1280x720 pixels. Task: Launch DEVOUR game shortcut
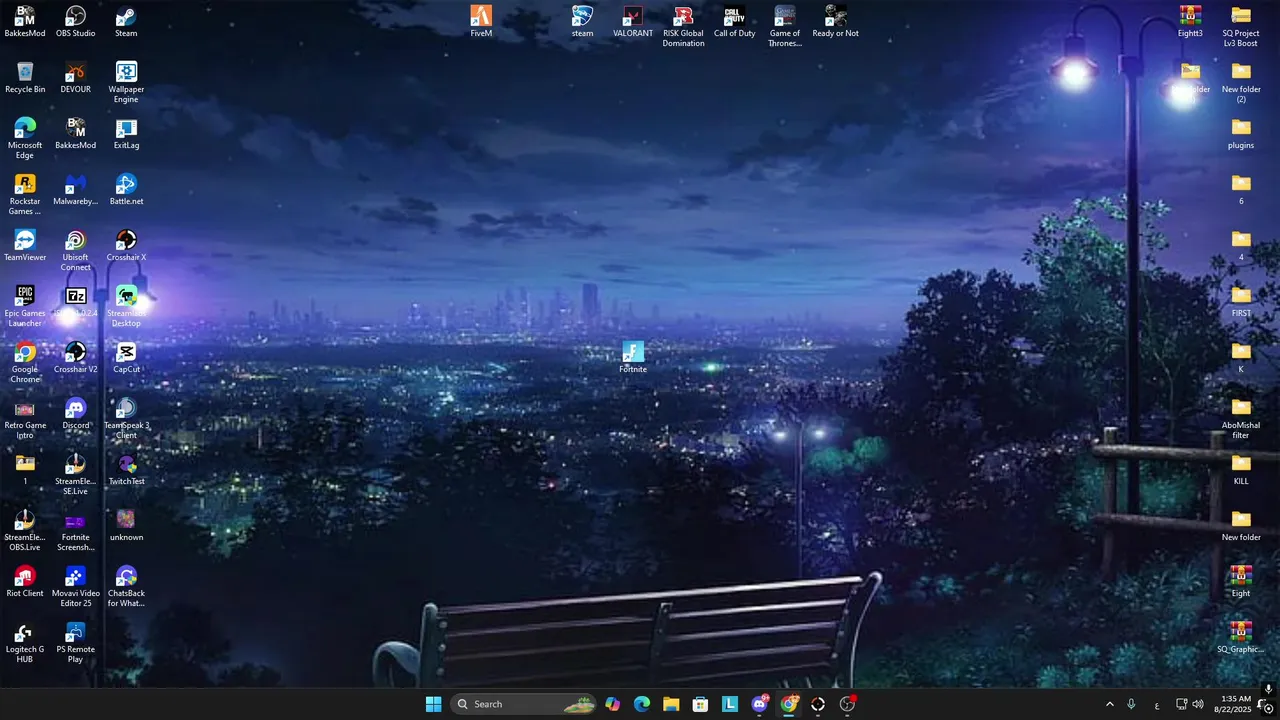pyautogui.click(x=75, y=78)
